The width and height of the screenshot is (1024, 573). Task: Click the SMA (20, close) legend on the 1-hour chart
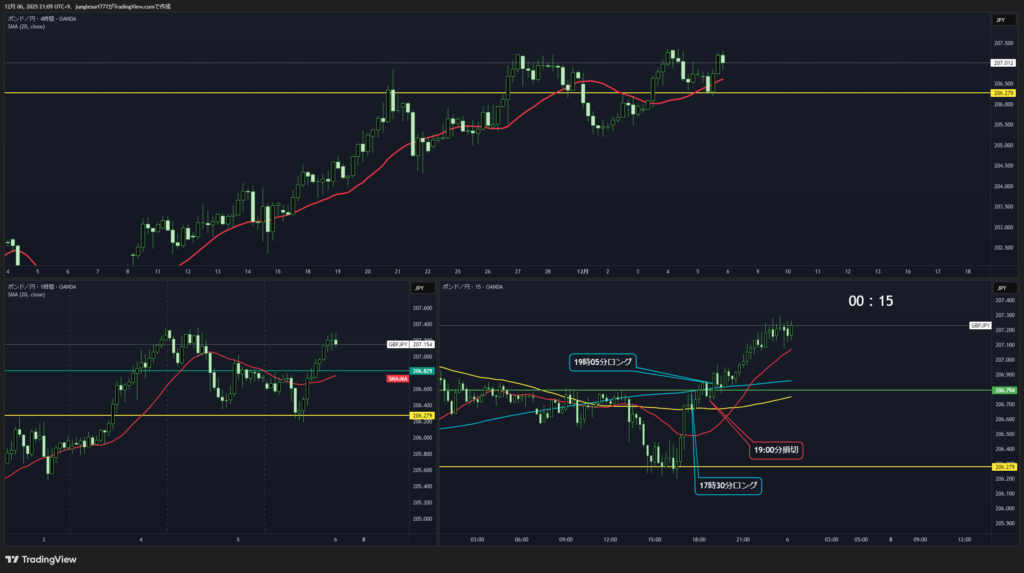26,295
